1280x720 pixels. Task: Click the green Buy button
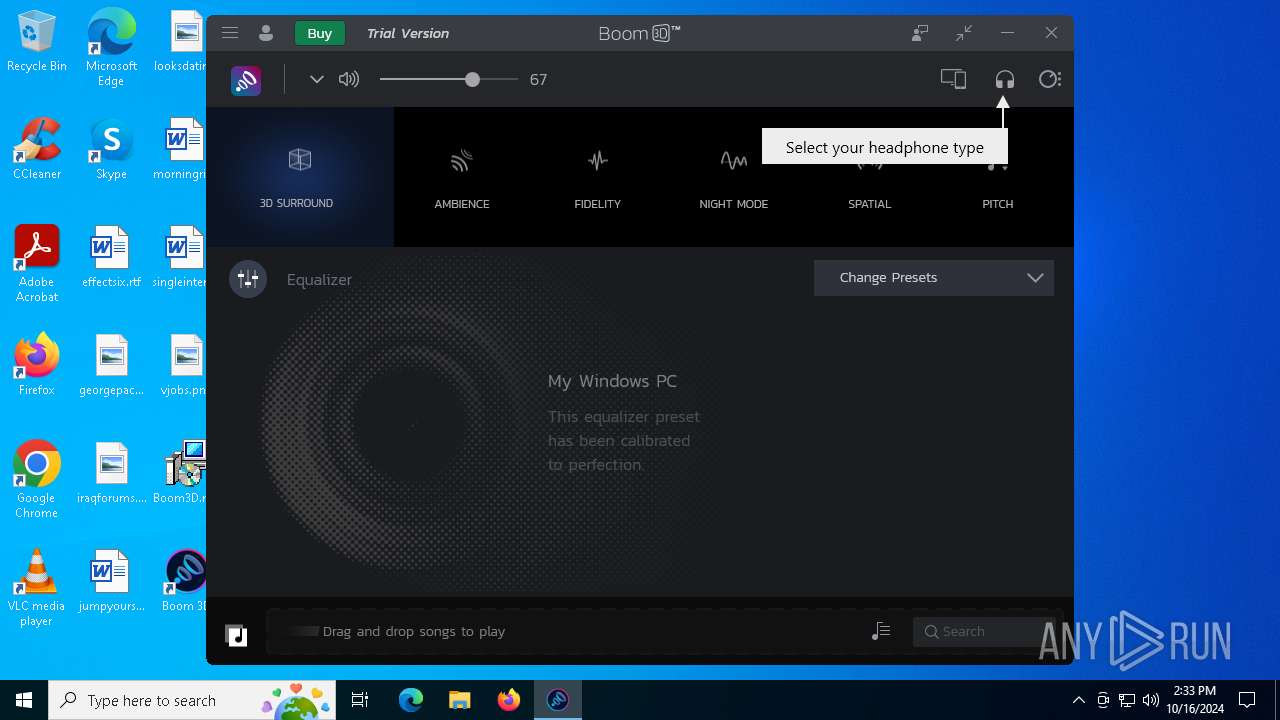(x=320, y=33)
